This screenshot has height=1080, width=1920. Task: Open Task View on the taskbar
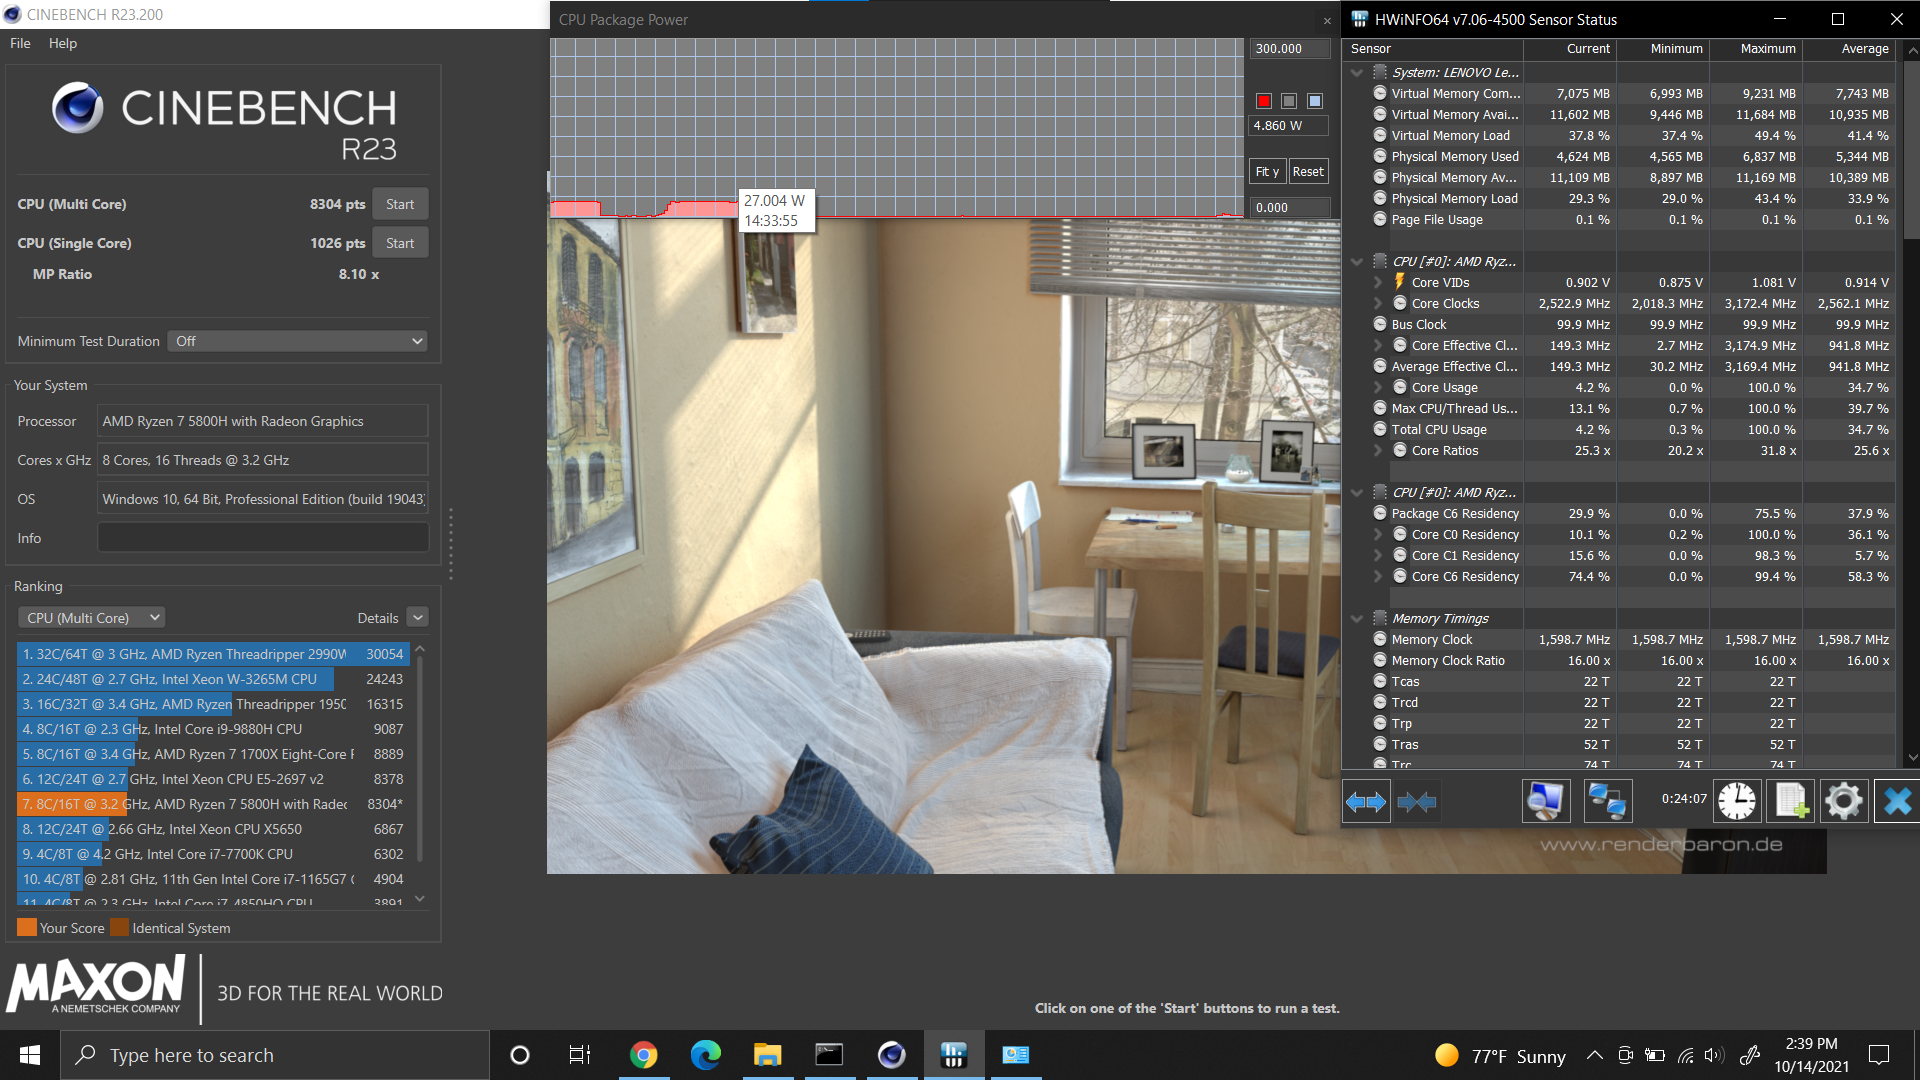(580, 1055)
